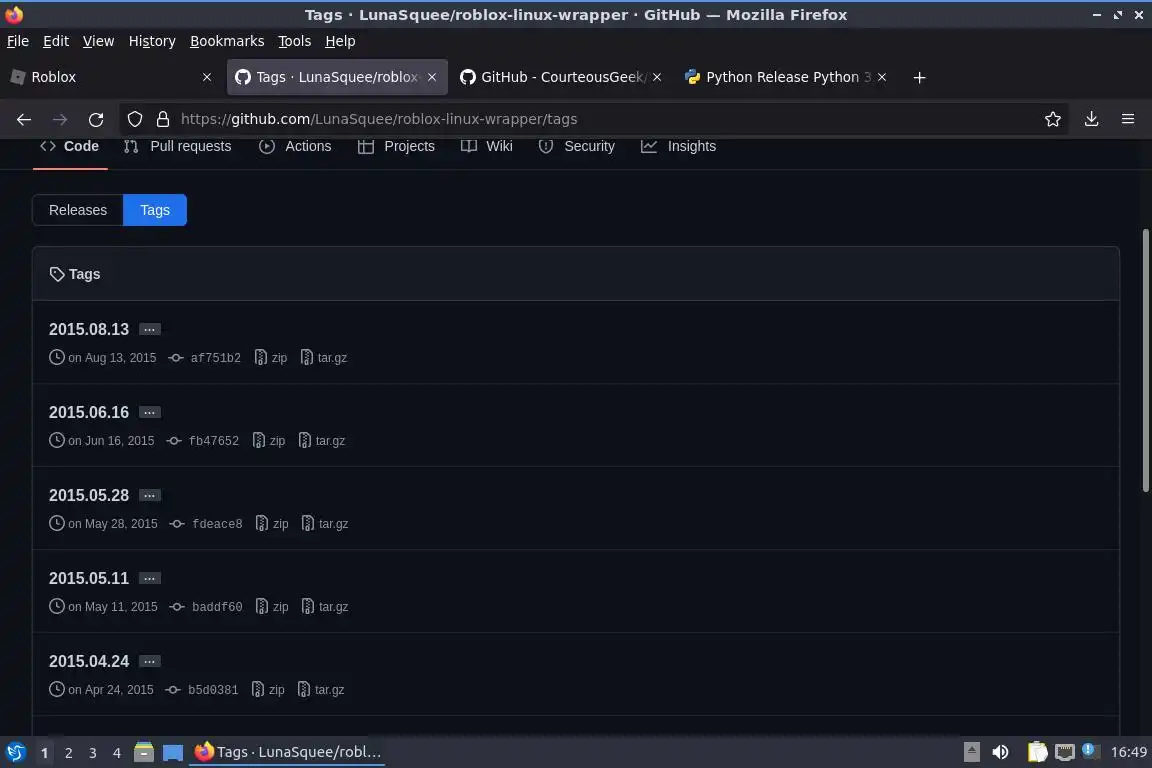Open the Help menu
Image resolution: width=1152 pixels, height=768 pixels.
[x=340, y=41]
